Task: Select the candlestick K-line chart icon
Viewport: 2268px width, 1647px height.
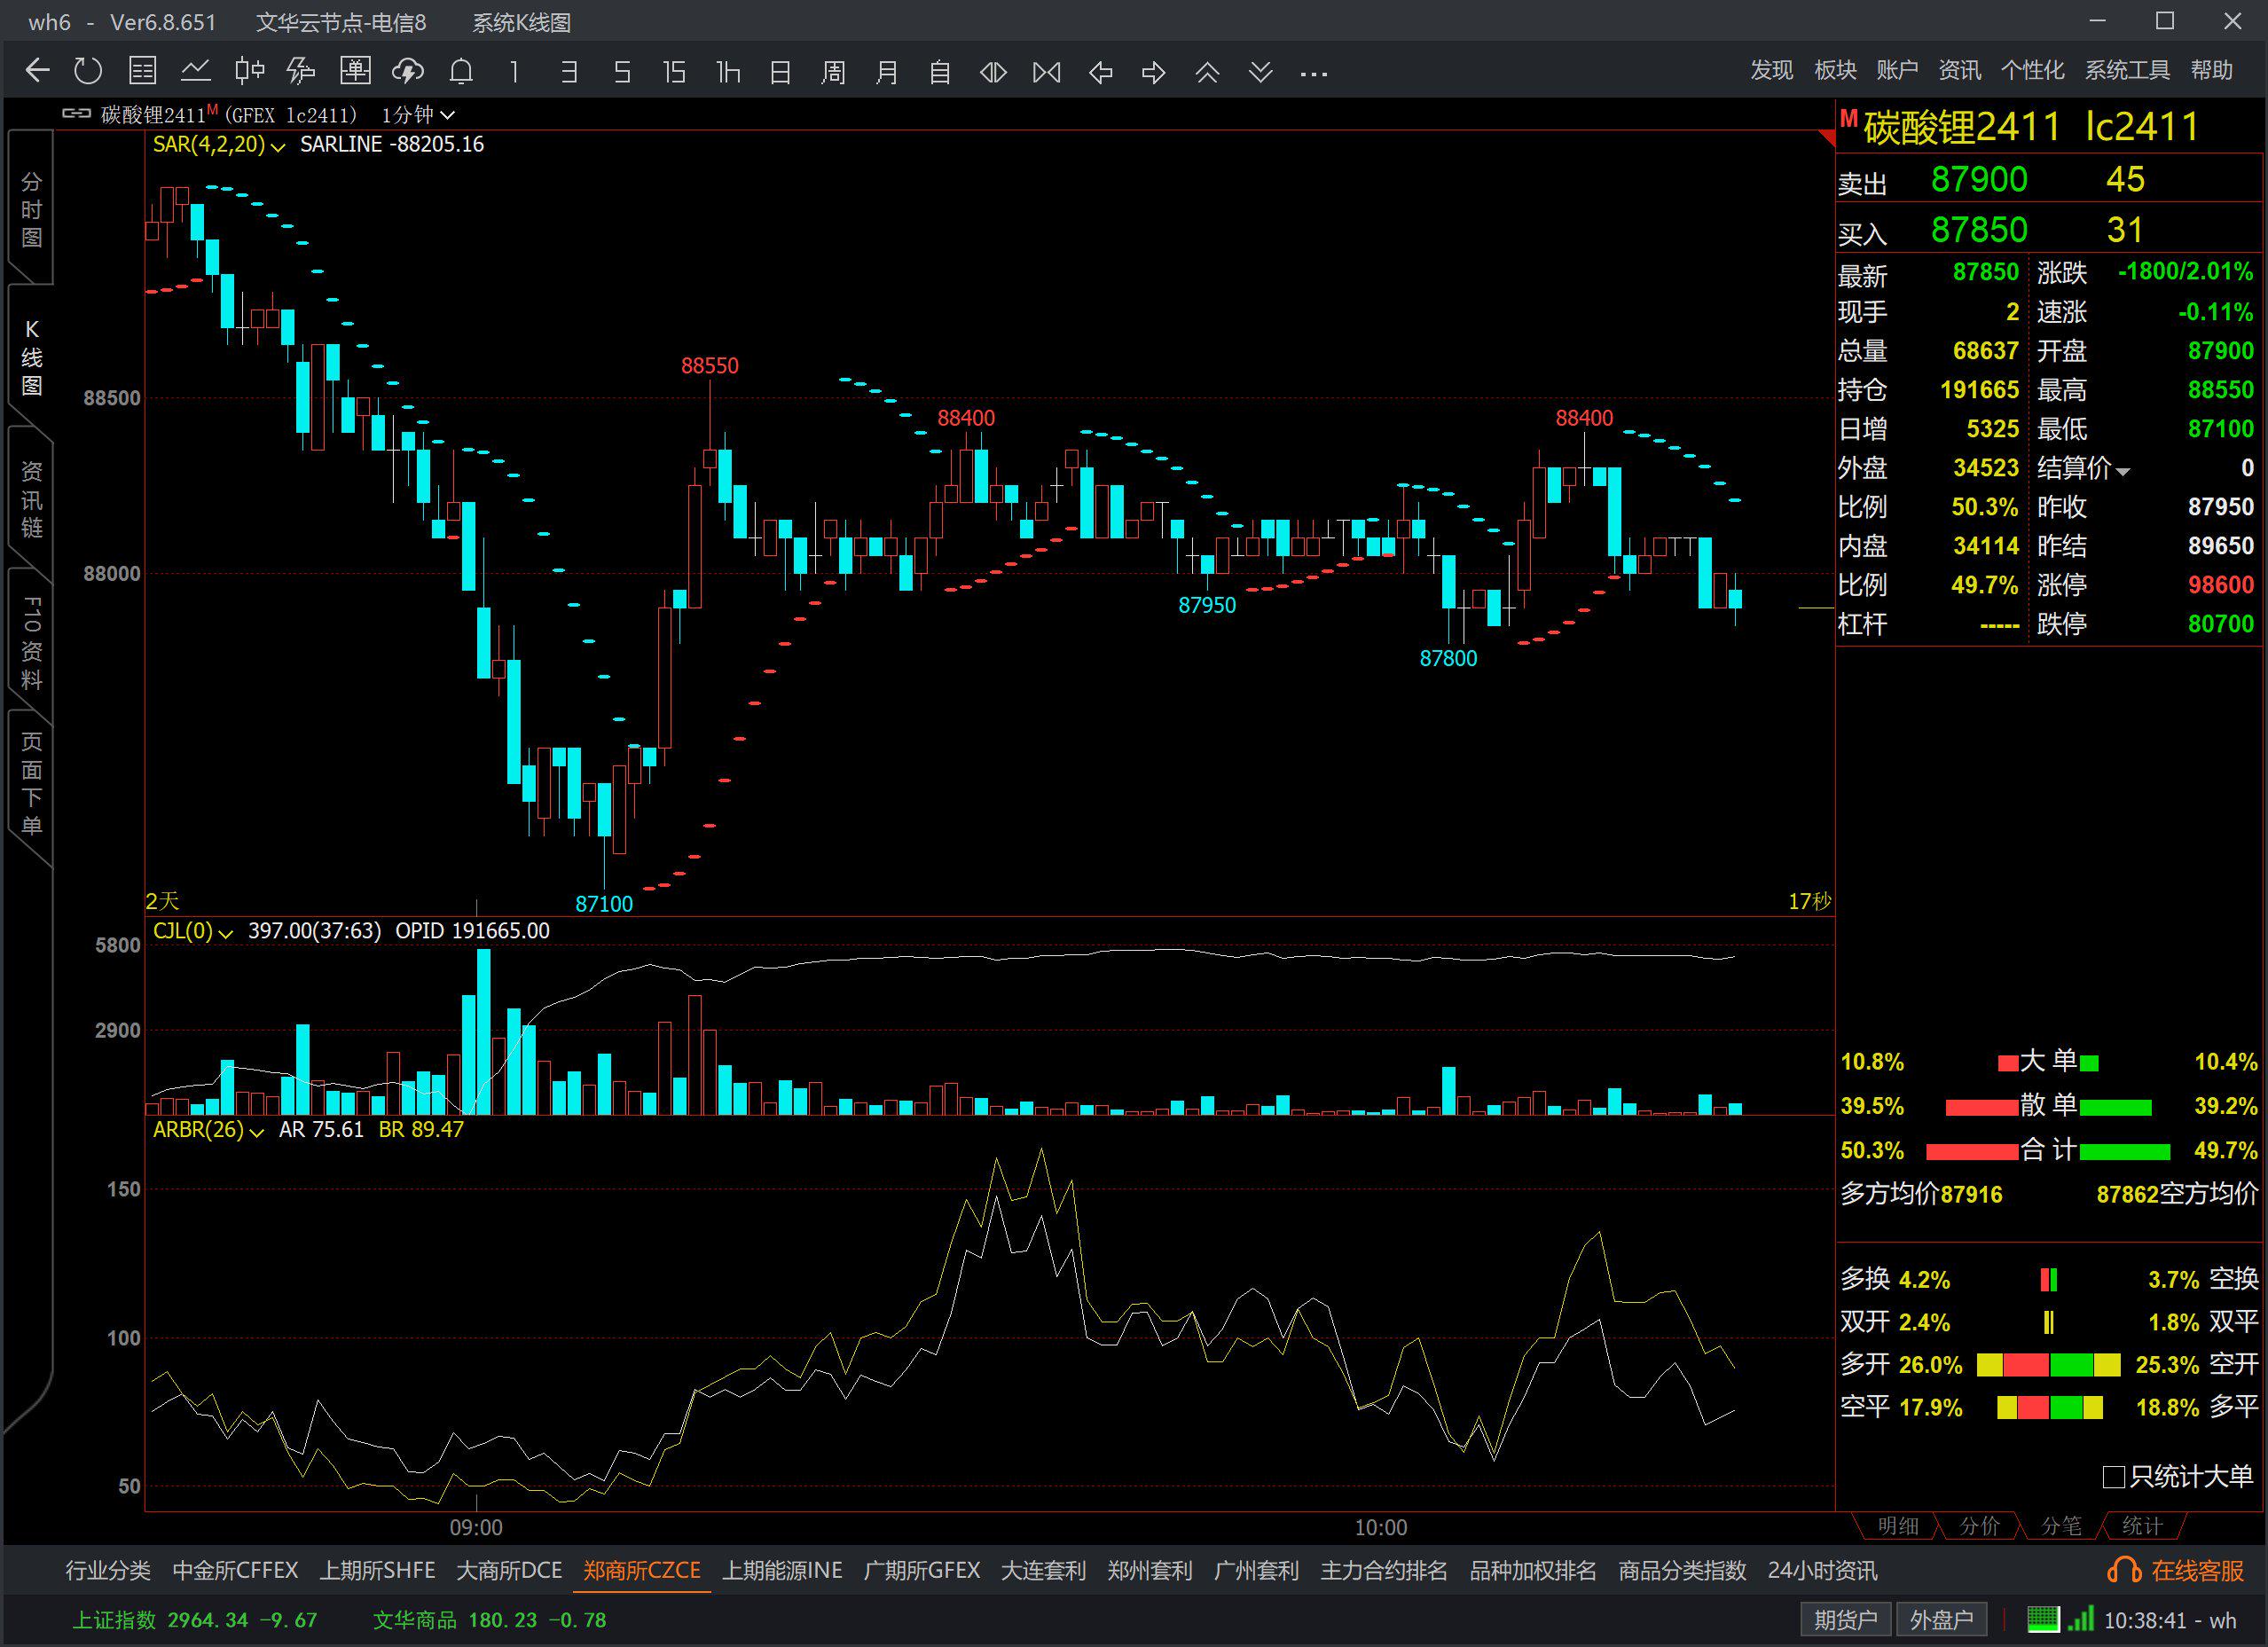Action: coord(249,71)
